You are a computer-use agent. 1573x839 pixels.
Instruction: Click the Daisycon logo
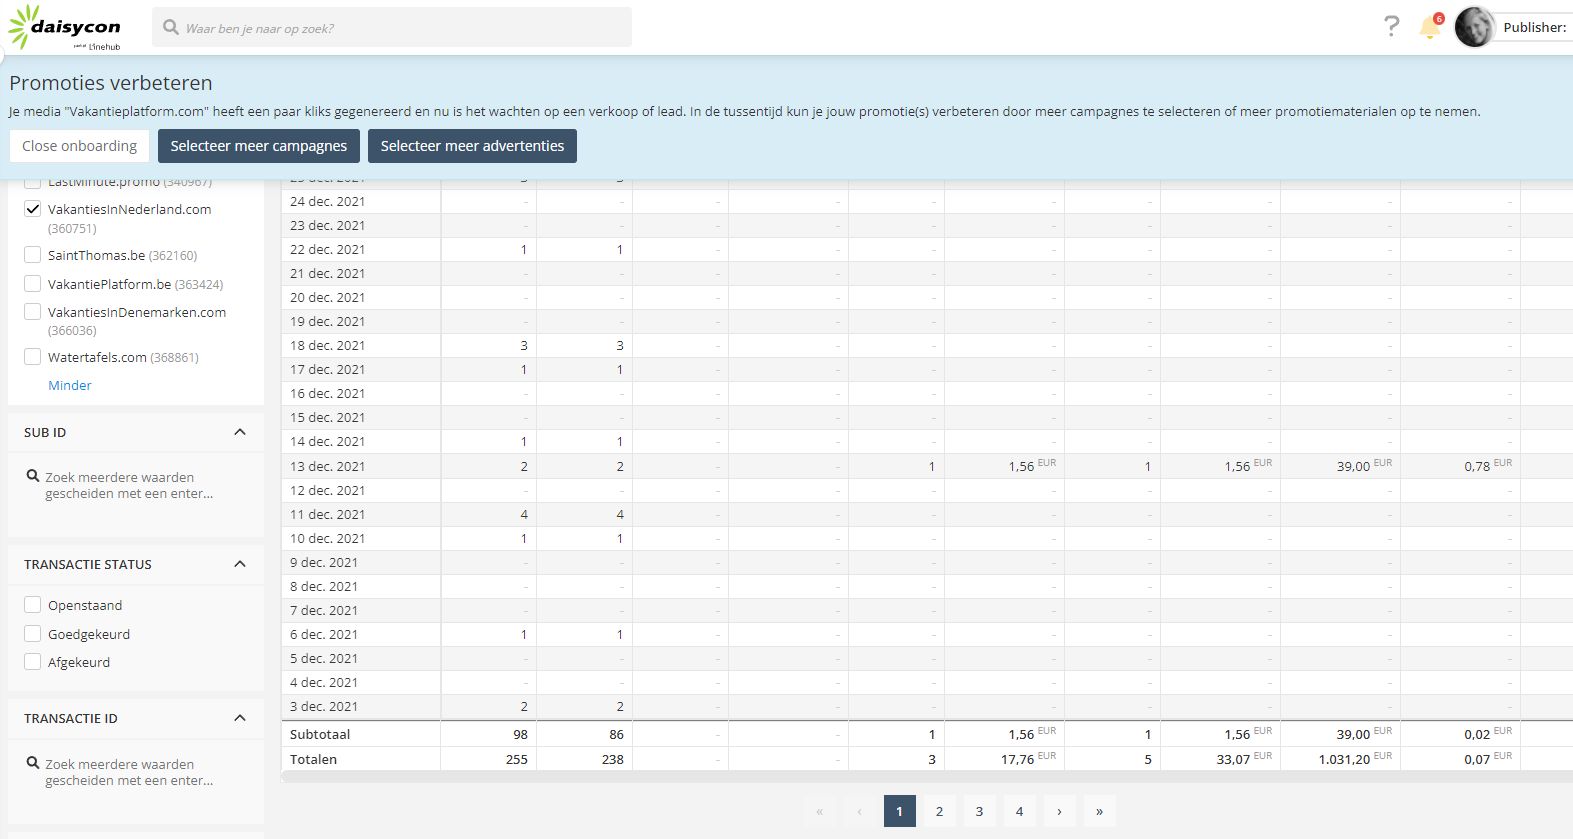click(65, 27)
